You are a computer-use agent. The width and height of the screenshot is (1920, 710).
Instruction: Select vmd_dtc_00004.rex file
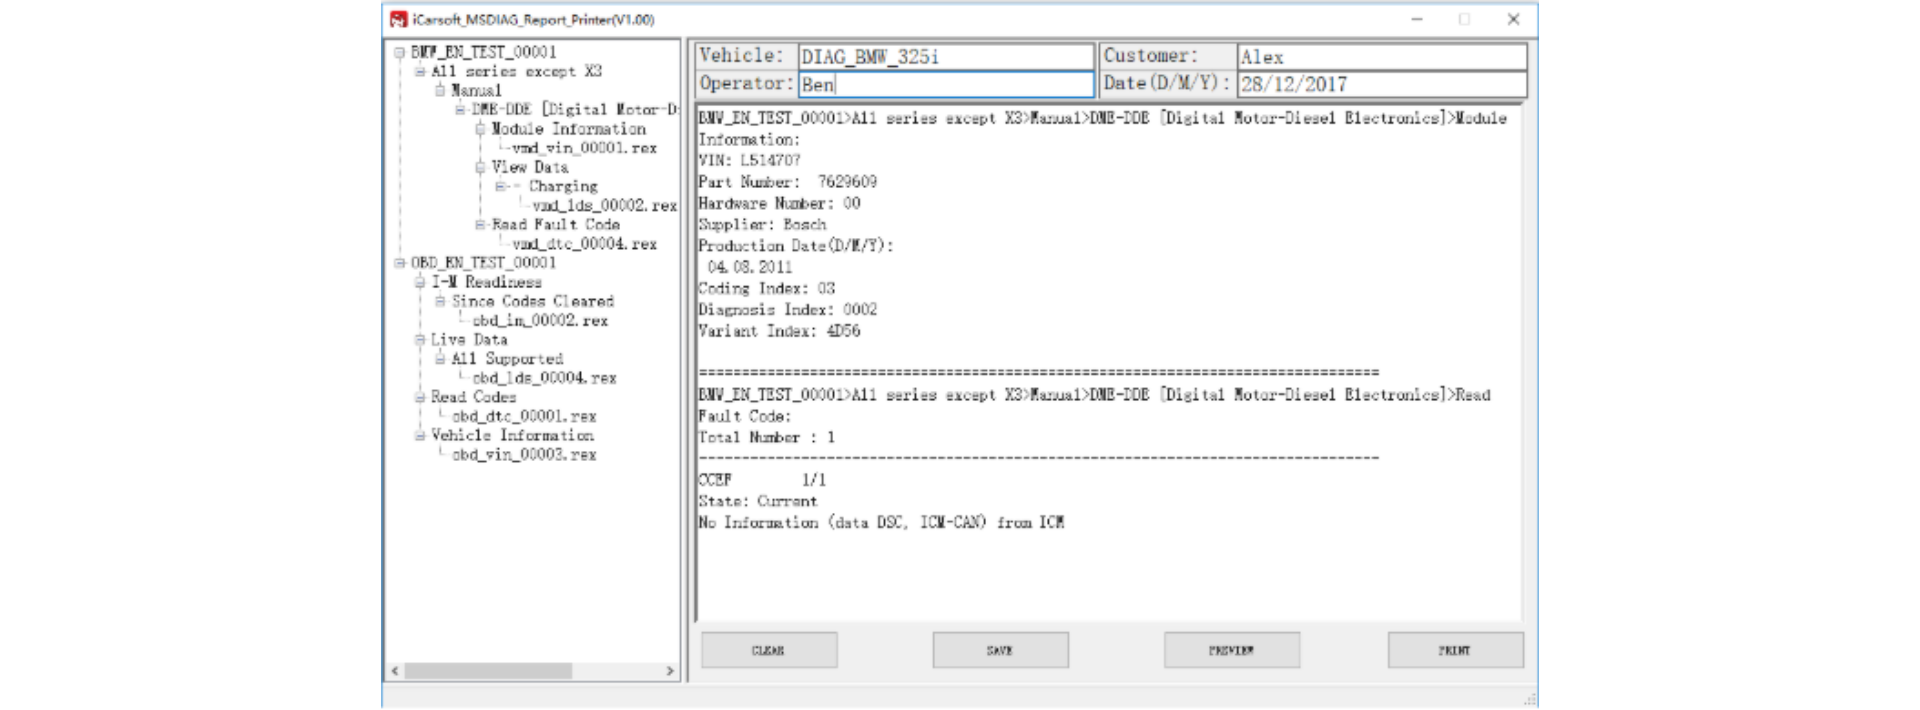point(584,244)
